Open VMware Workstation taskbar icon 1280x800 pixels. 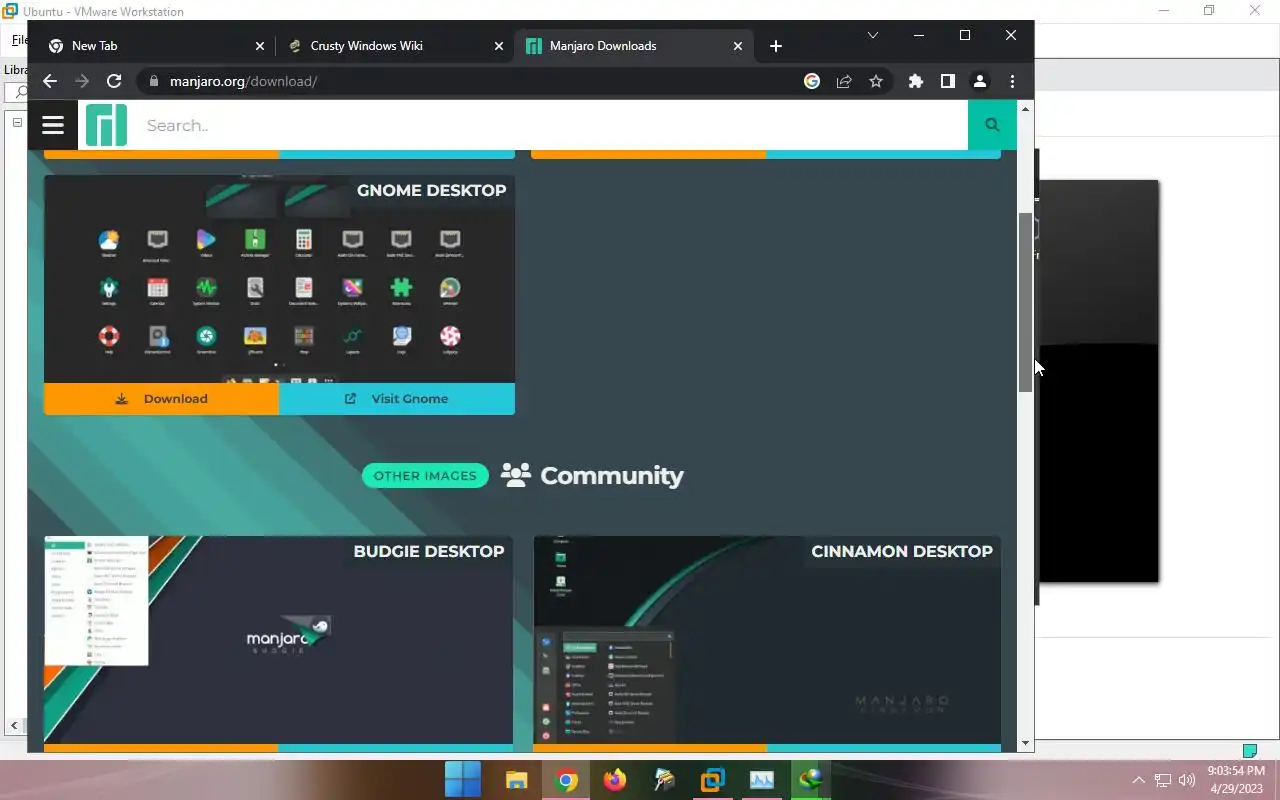coord(713,779)
